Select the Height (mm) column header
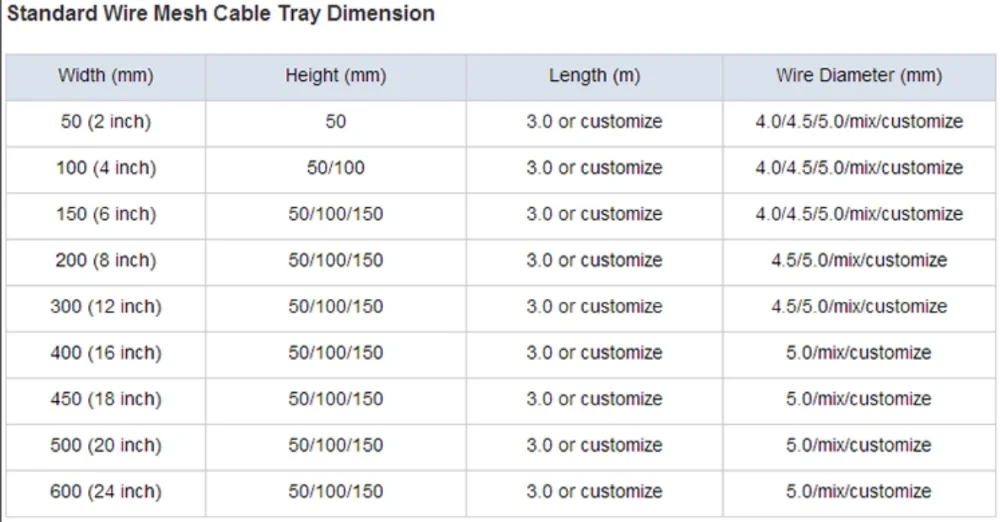The height and width of the screenshot is (522, 1000). click(335, 76)
